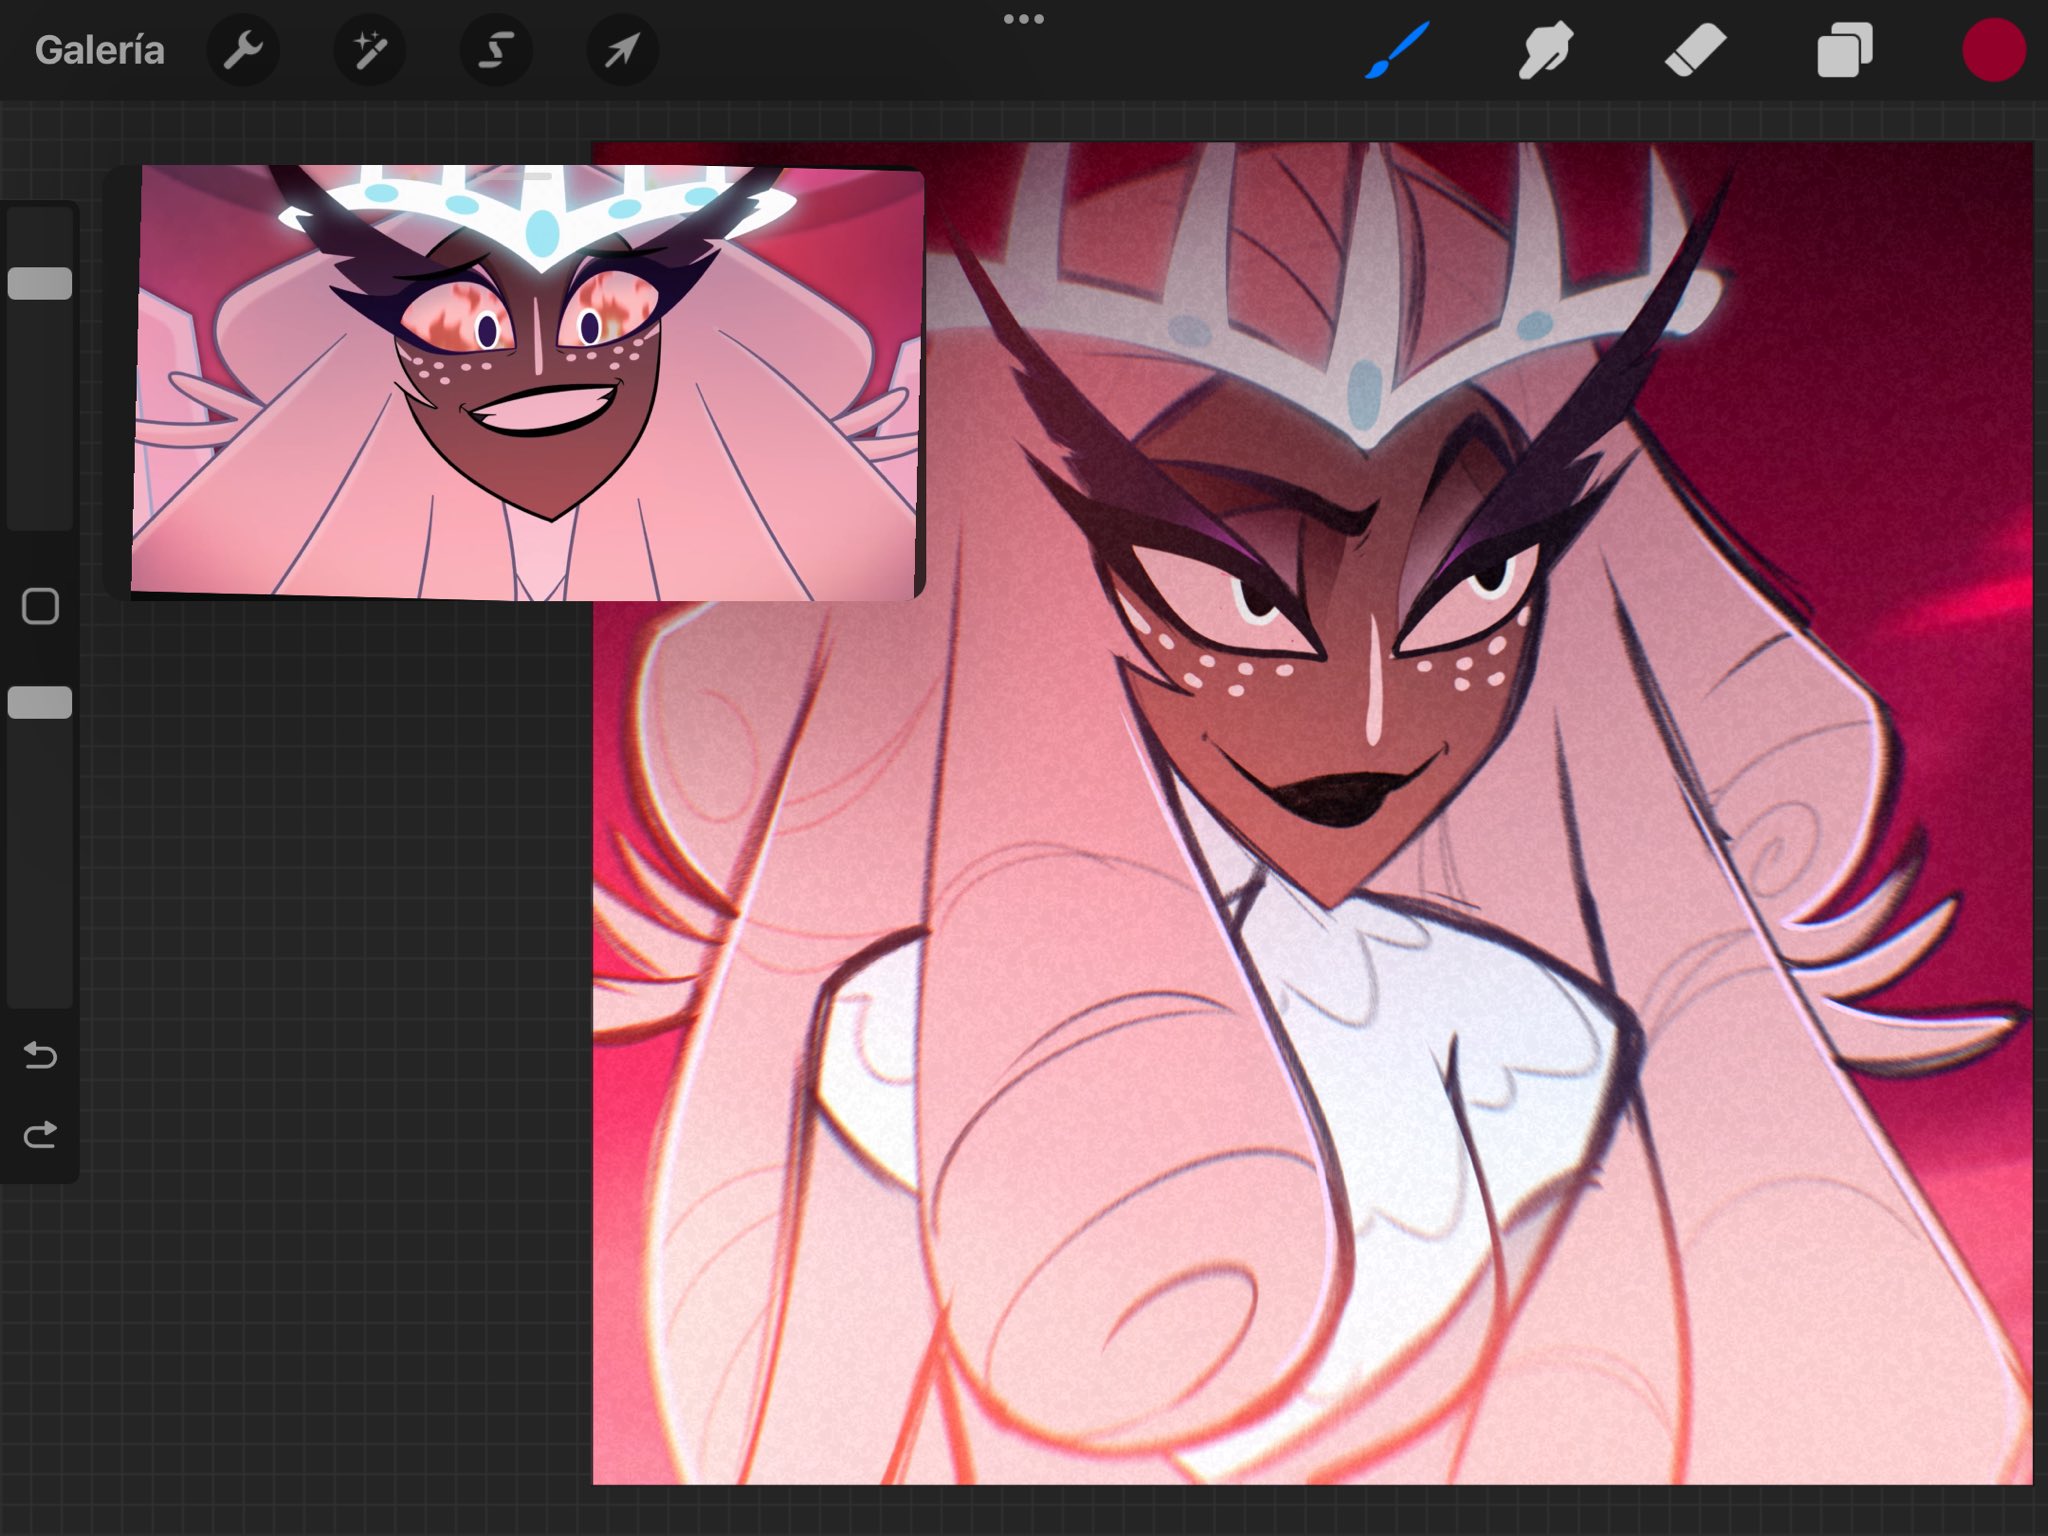Open the Actions wrench menu
The image size is (2048, 1536).
(243, 50)
